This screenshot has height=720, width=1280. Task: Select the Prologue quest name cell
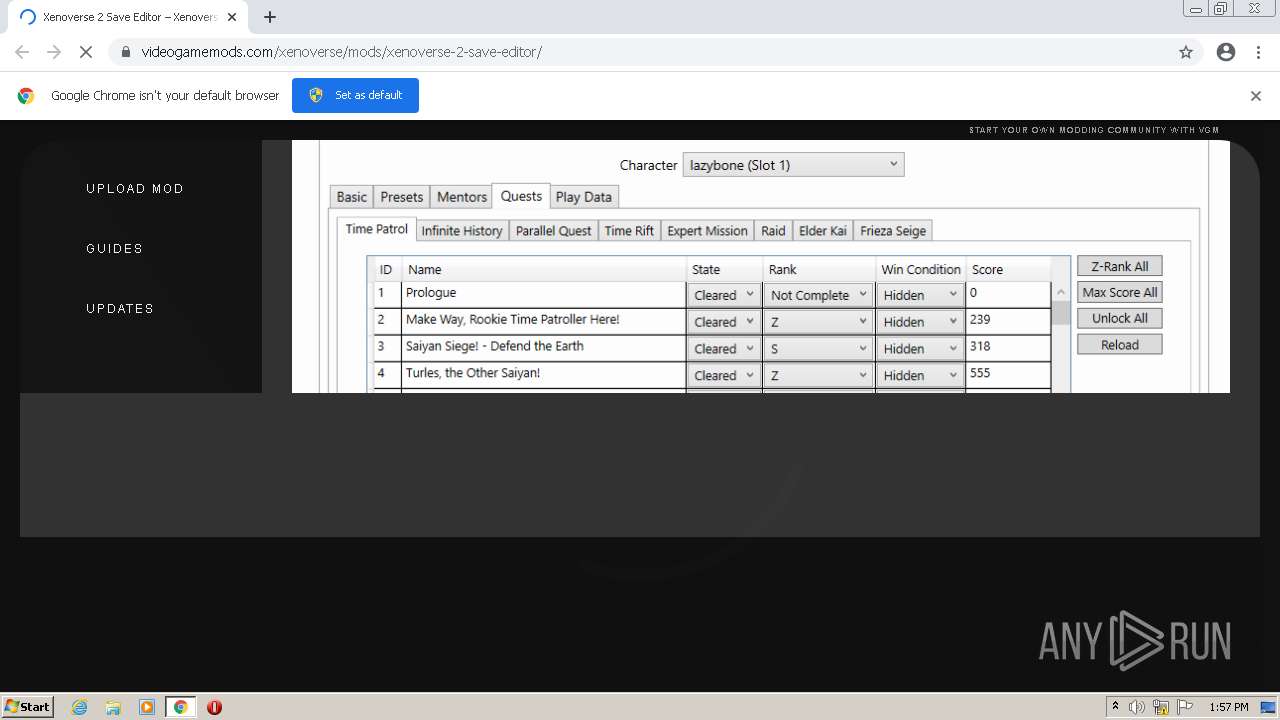pos(544,294)
